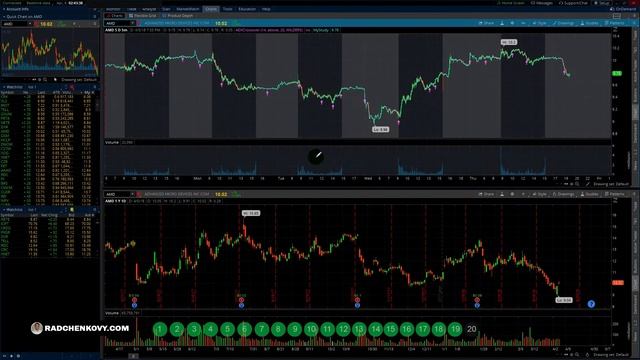This screenshot has height=360, width=640.
Task: Click Share on upper chart toolbar
Action: 486,23
